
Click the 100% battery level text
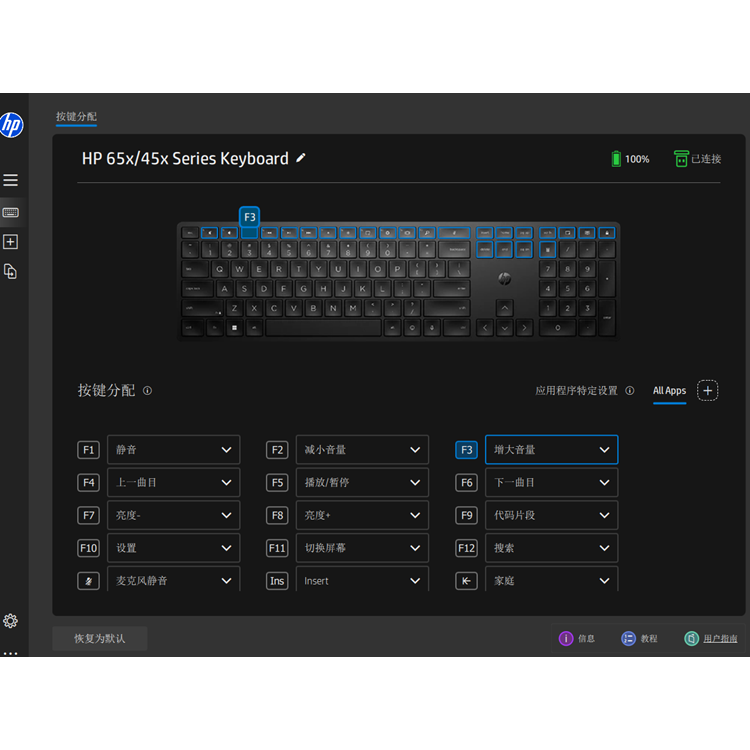tap(637, 159)
